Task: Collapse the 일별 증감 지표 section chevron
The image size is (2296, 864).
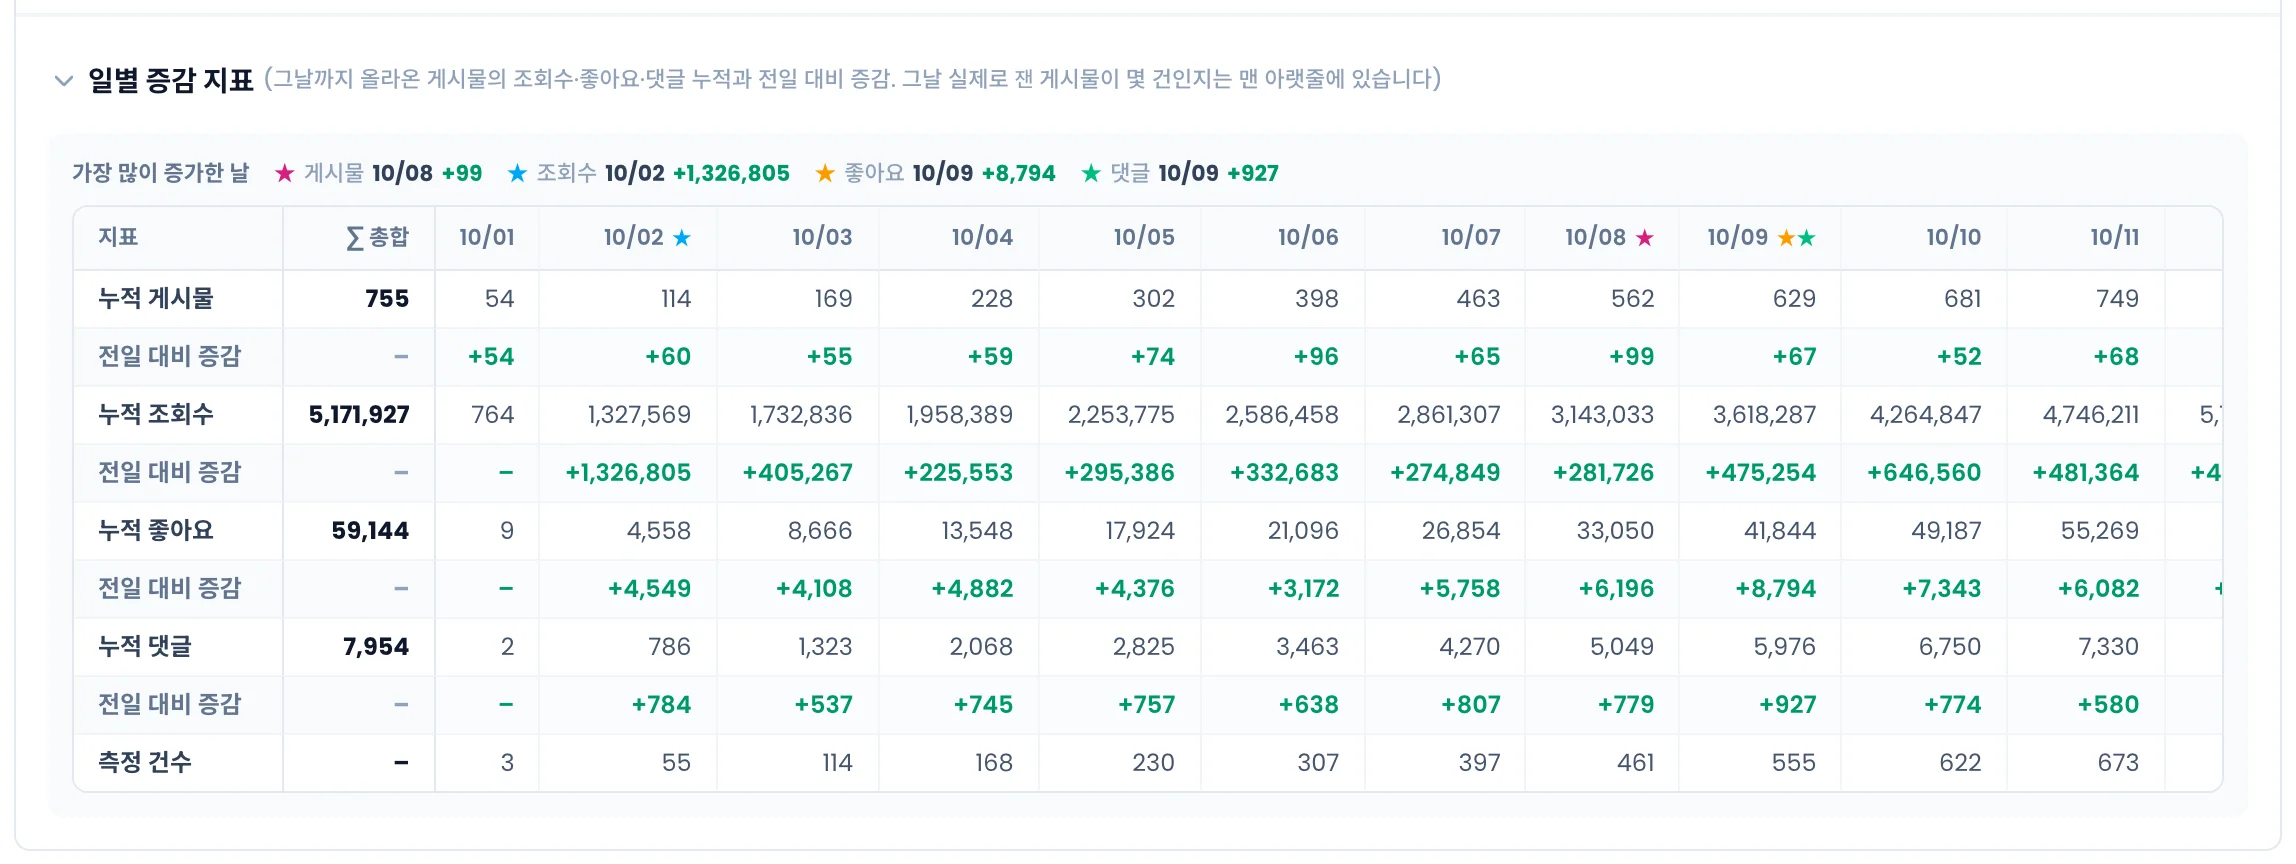Action: [64, 80]
